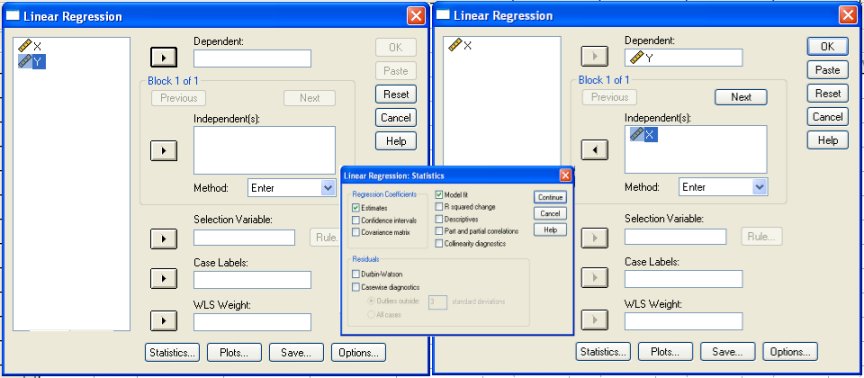Click Y in right window Dependent box
The height and width of the screenshot is (378, 864).
641,58
